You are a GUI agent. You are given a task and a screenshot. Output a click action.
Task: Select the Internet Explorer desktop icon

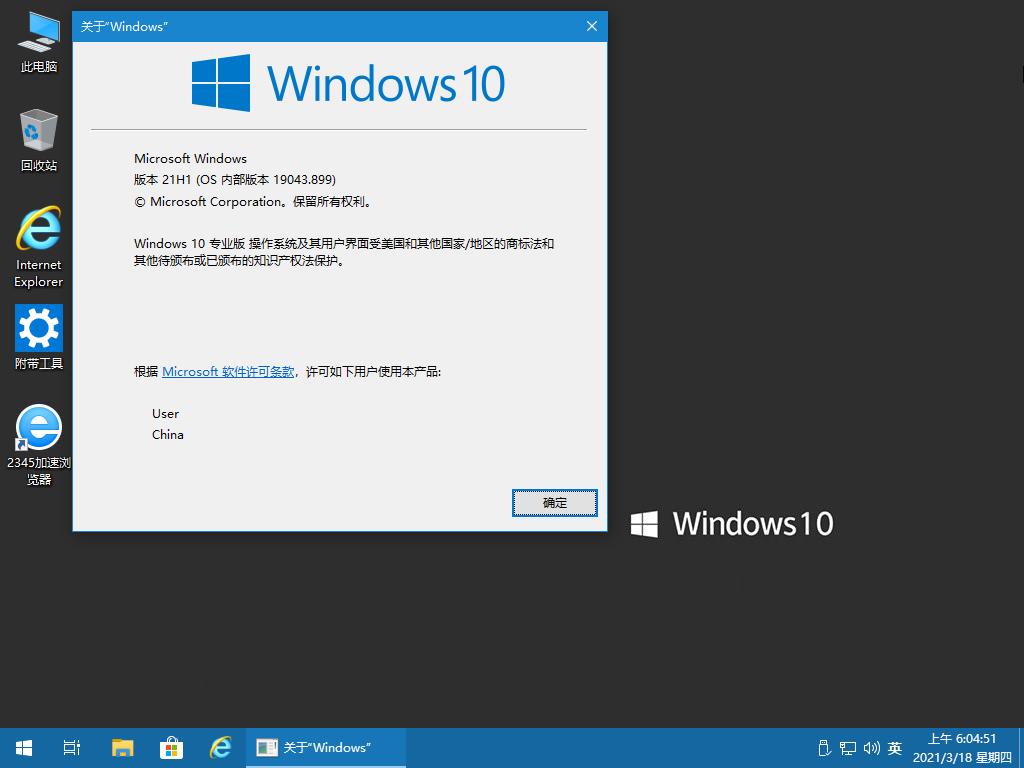(x=39, y=247)
